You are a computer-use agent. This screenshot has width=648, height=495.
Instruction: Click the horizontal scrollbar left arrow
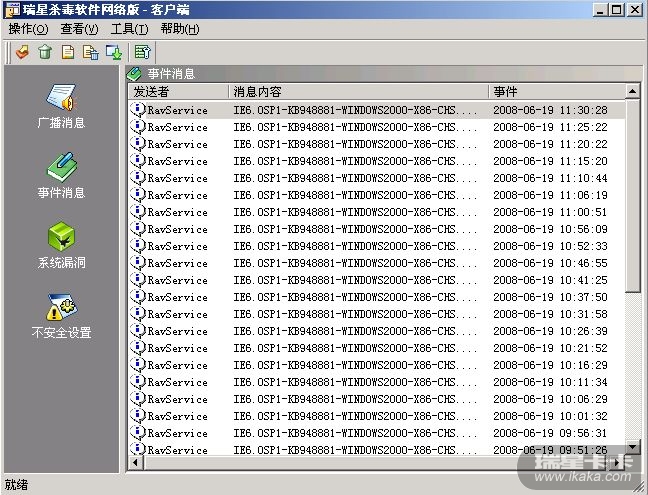click(x=136, y=462)
